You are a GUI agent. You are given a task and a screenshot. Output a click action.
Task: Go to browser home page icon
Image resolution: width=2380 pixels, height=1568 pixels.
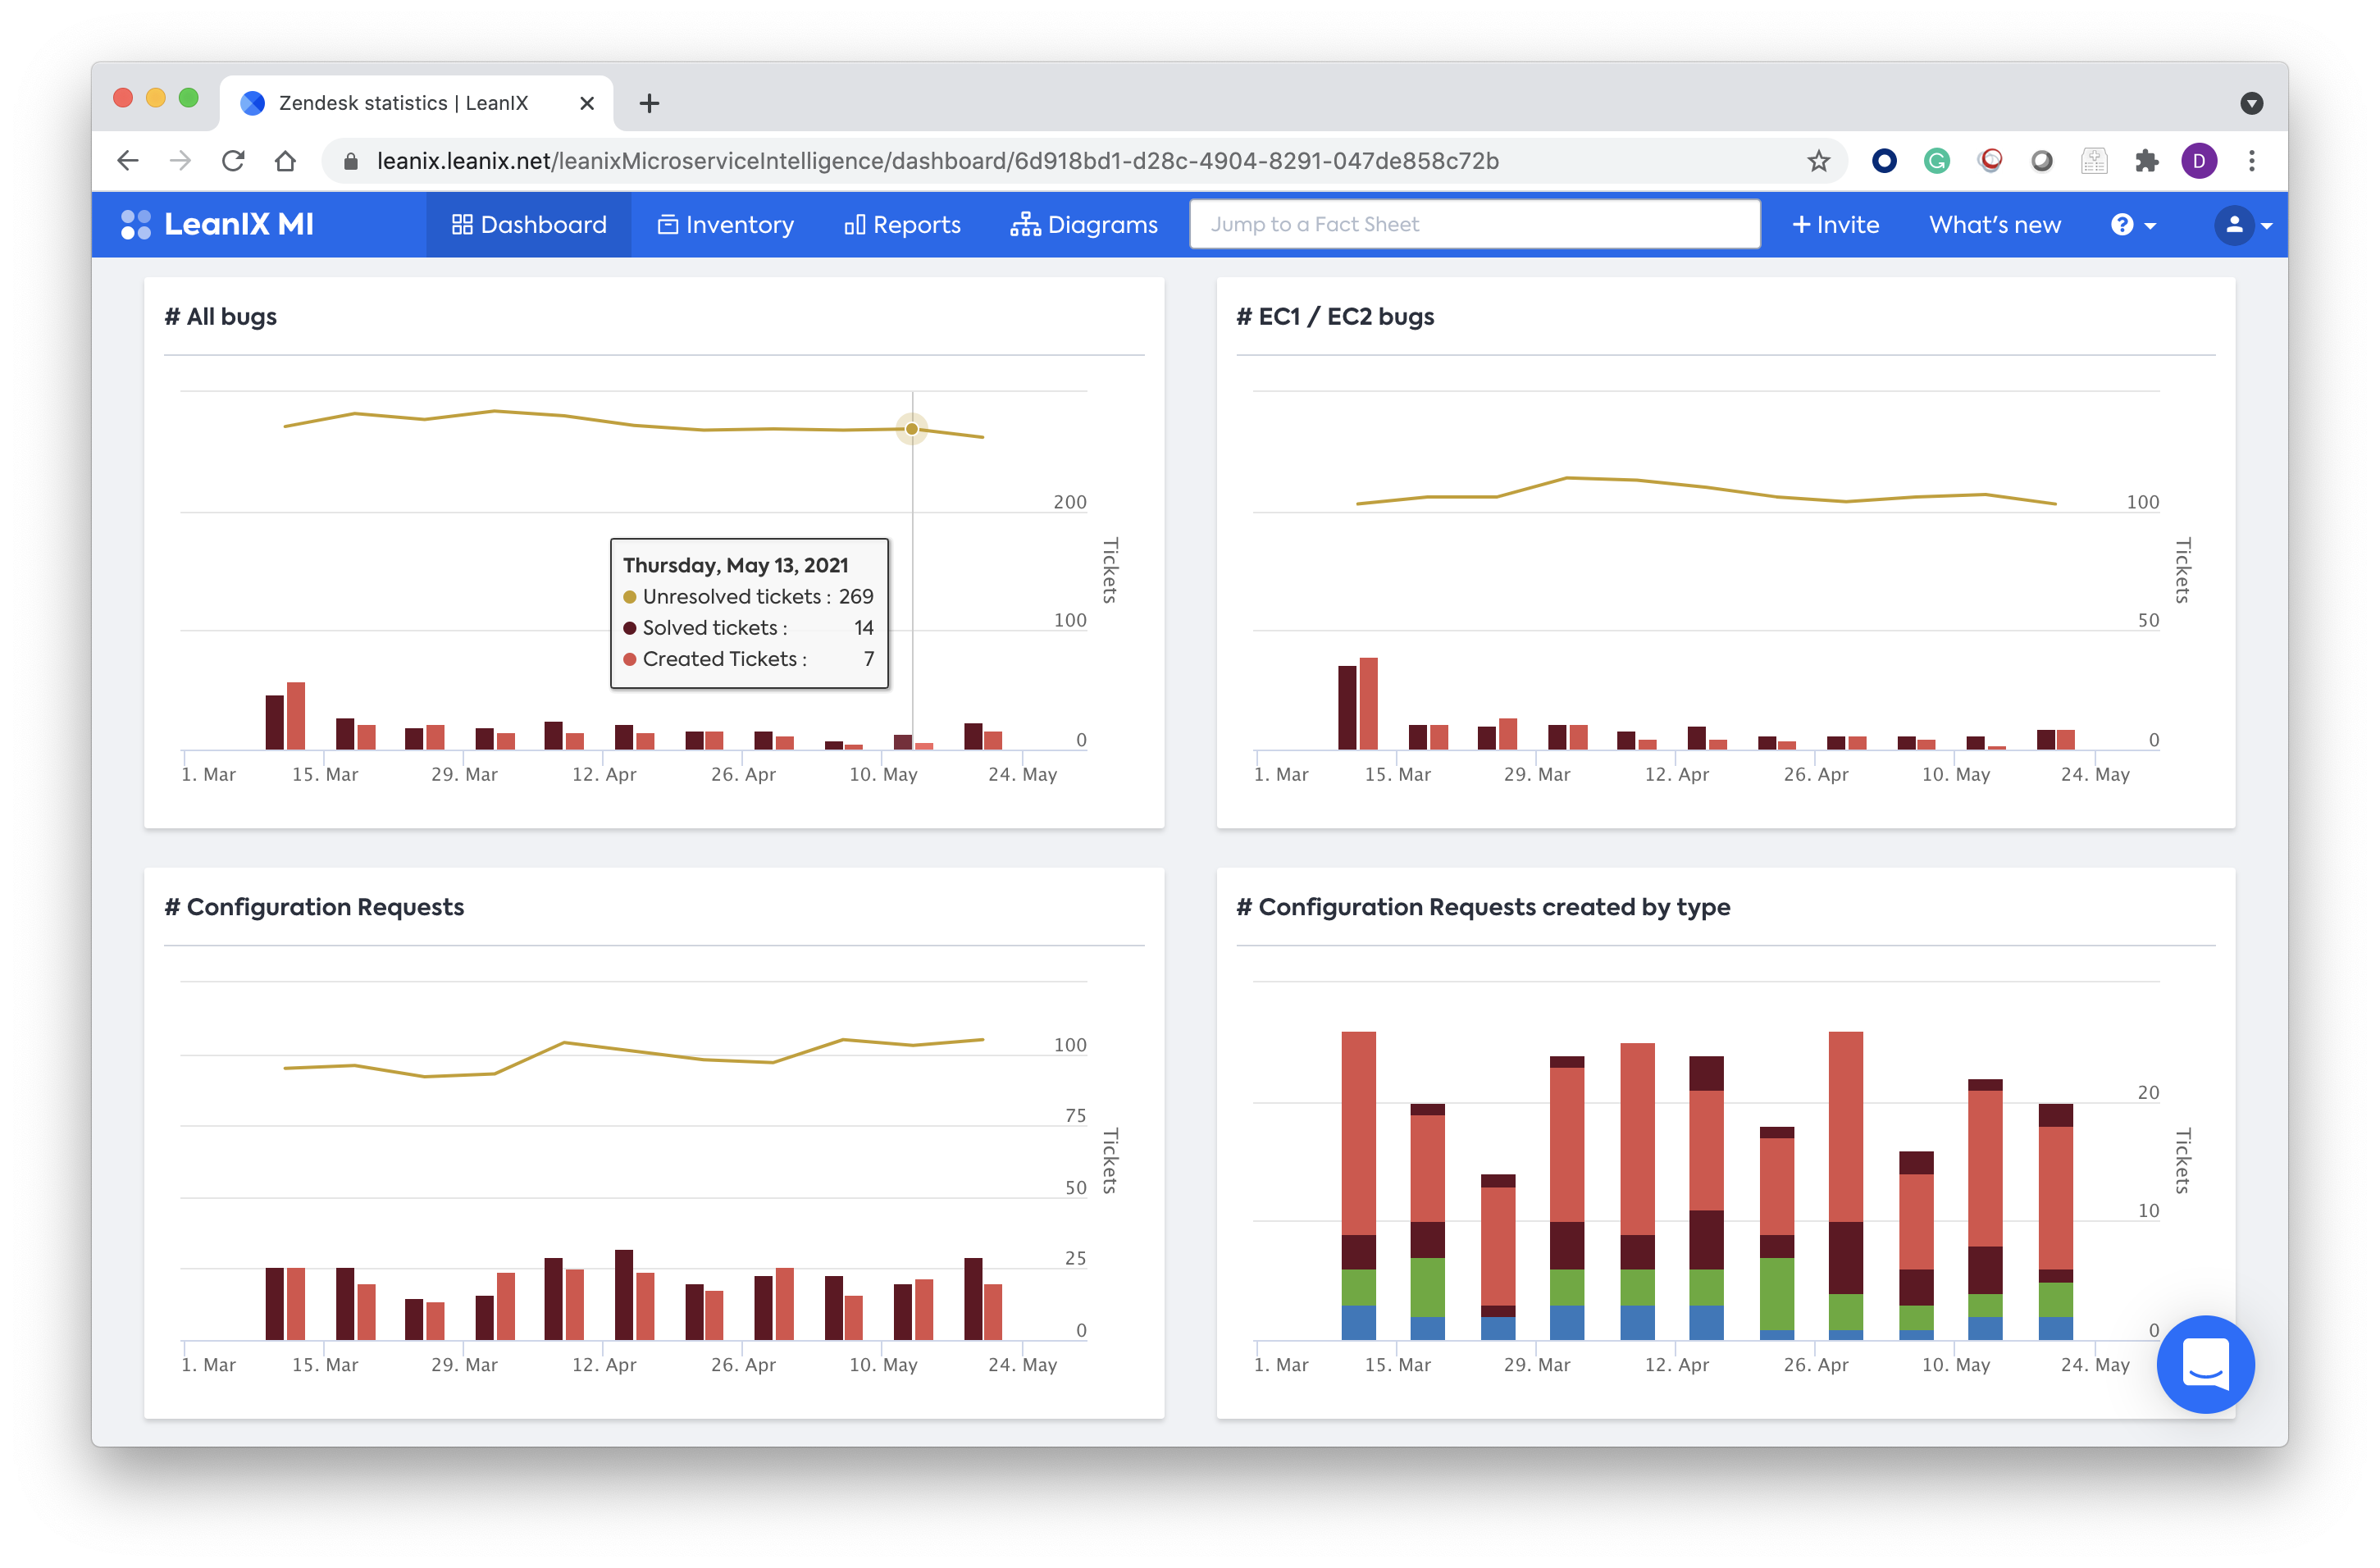tap(286, 161)
